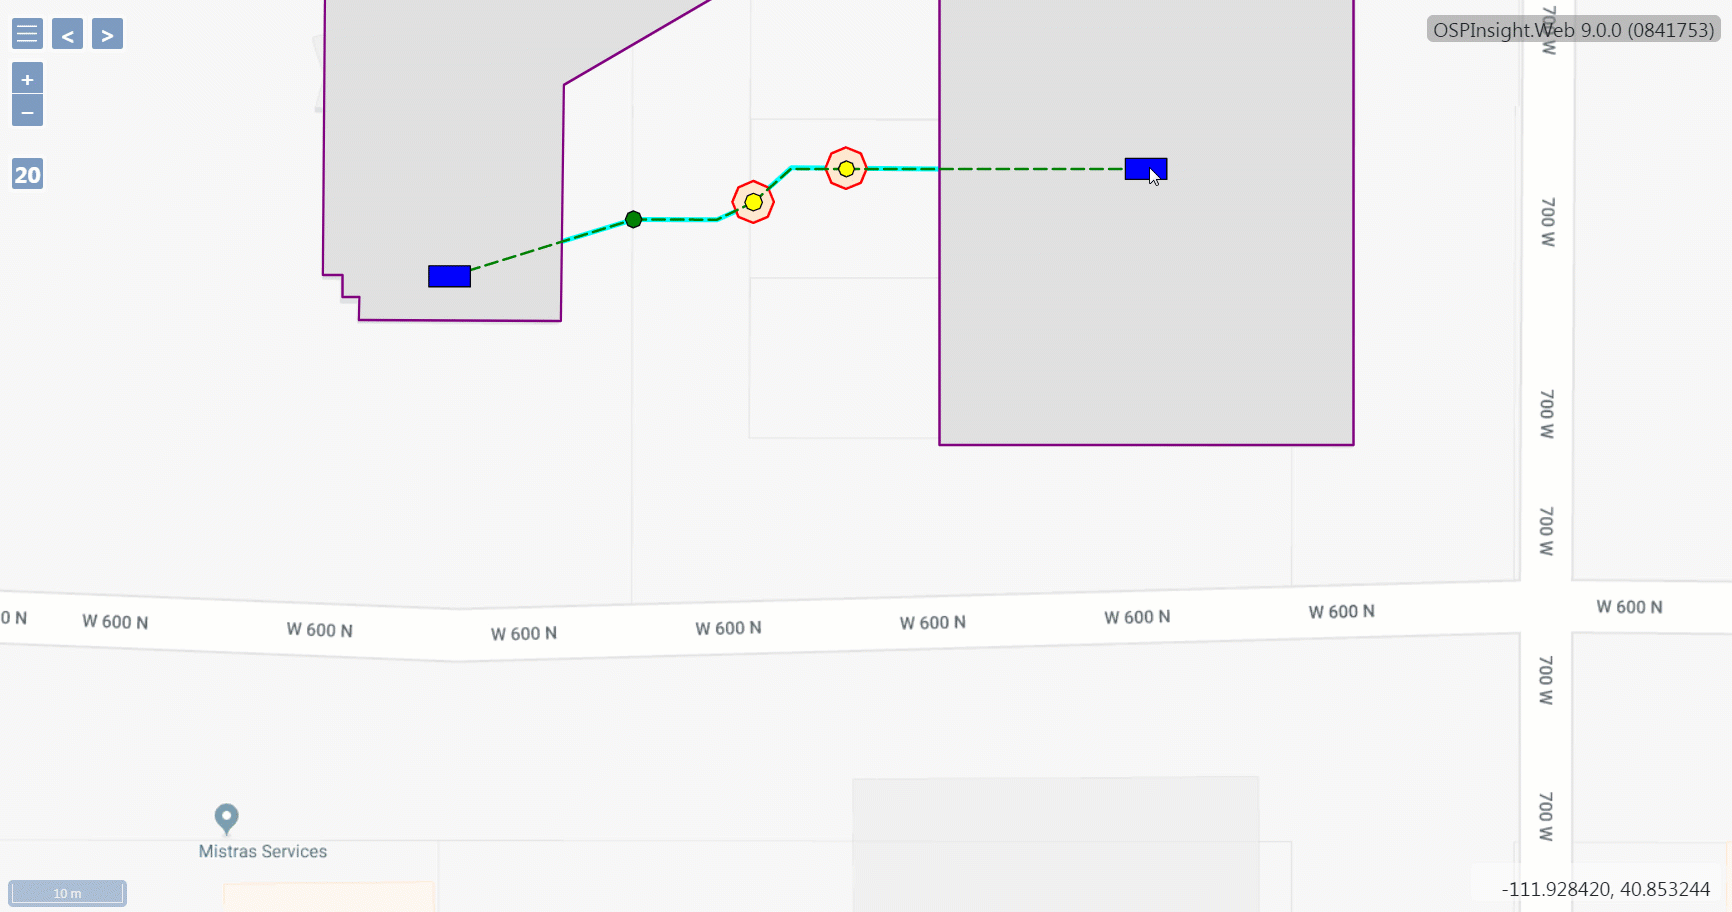The image size is (1732, 912).
Task: Open the hamburger menu panel
Action: click(x=26, y=33)
